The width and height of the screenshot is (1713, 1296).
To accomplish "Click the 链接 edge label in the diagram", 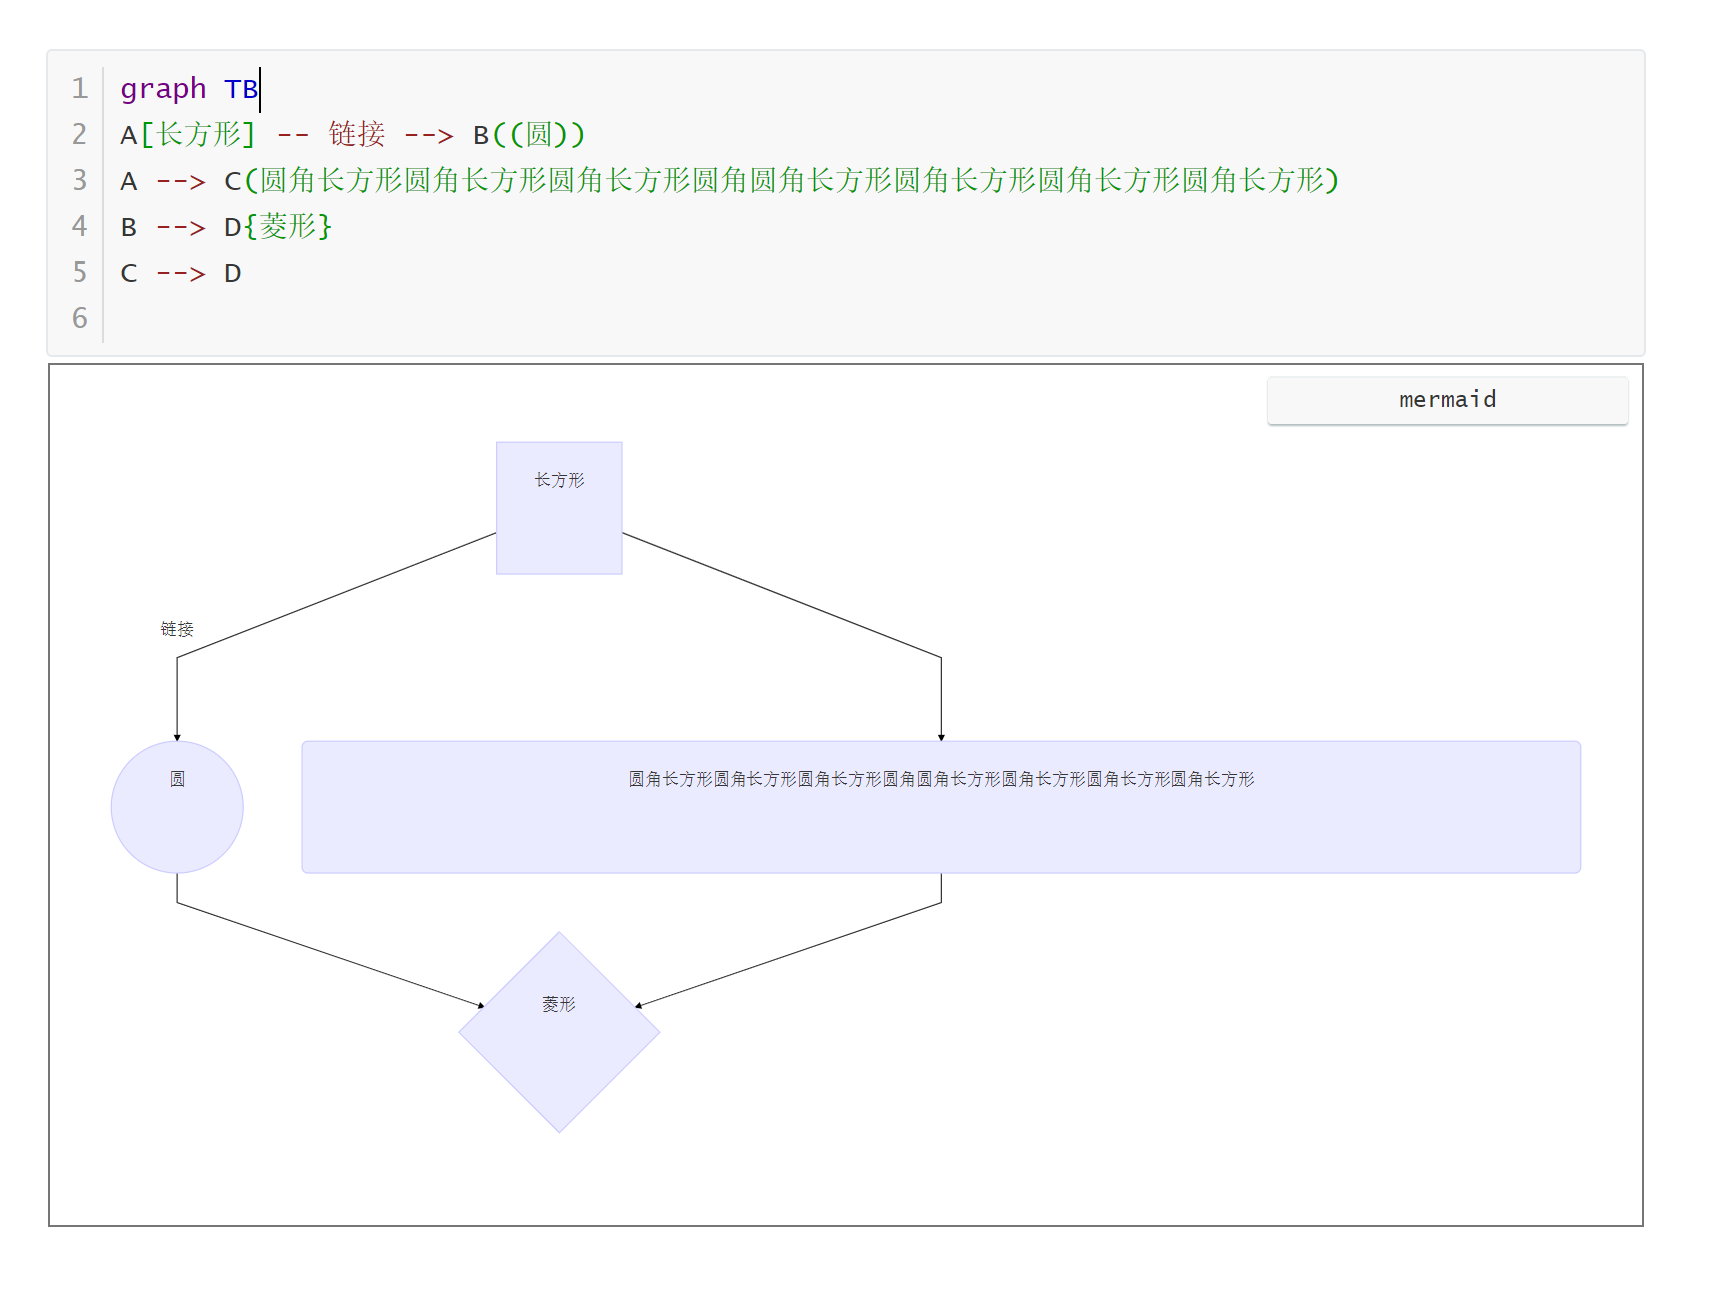I will (175, 628).
